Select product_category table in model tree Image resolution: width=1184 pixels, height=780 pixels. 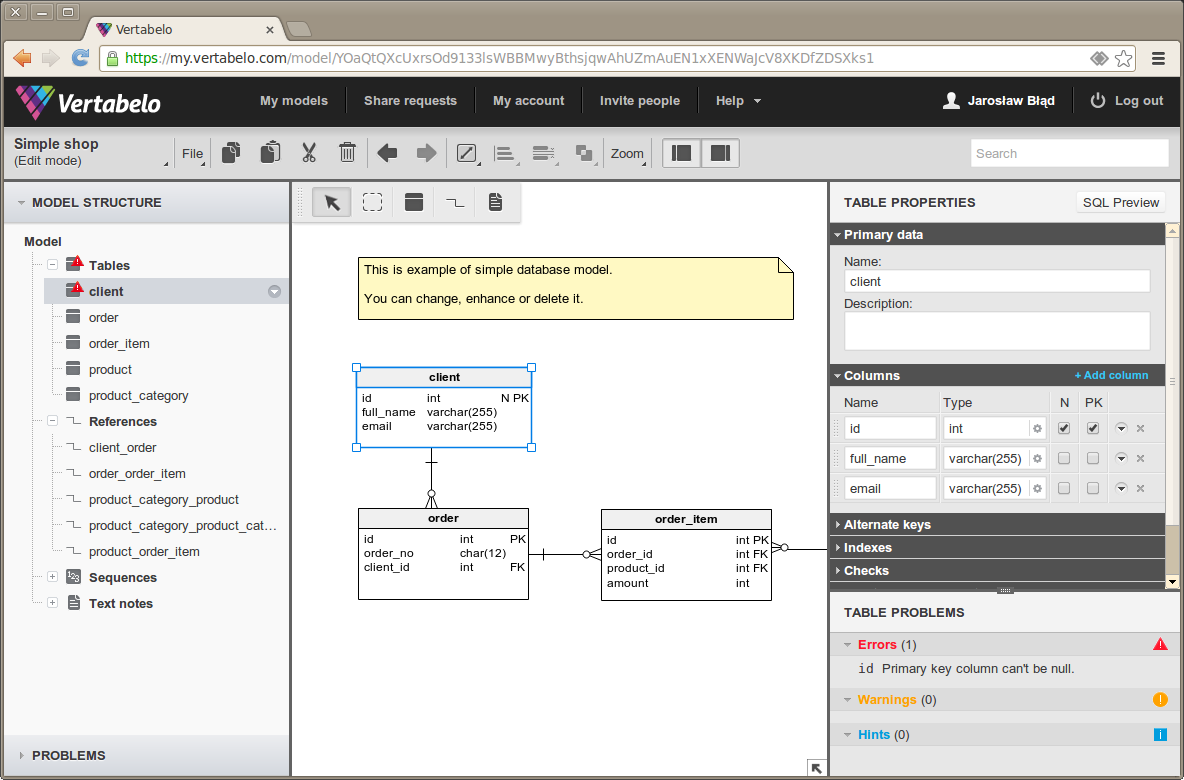coord(138,395)
